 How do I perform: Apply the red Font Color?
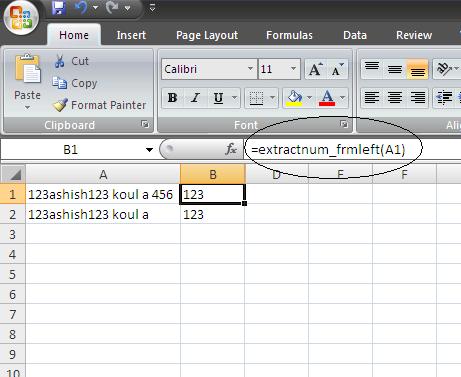pyautogui.click(x=327, y=98)
